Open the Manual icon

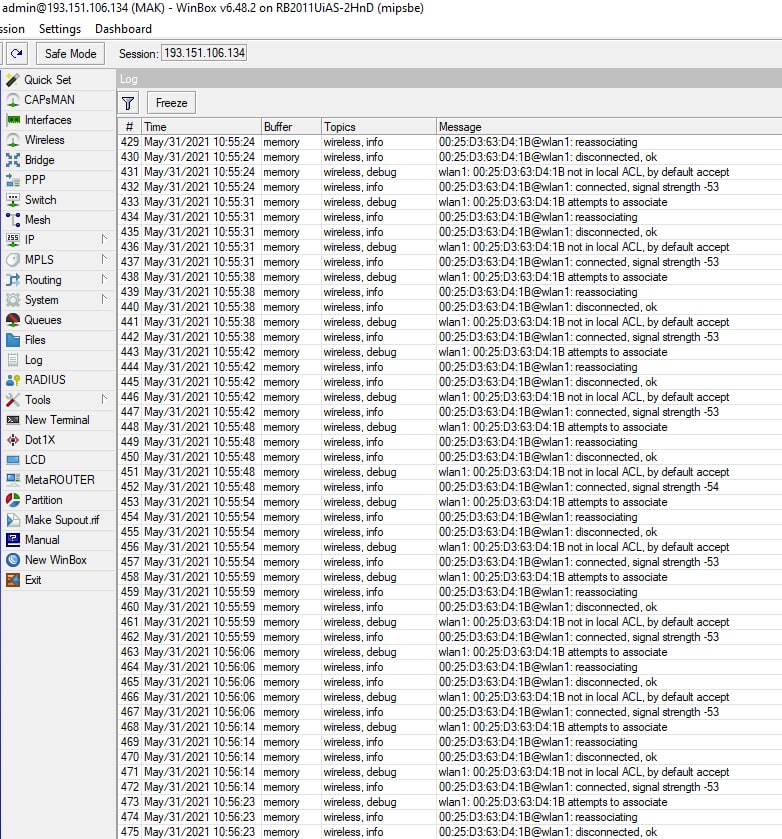coord(13,540)
